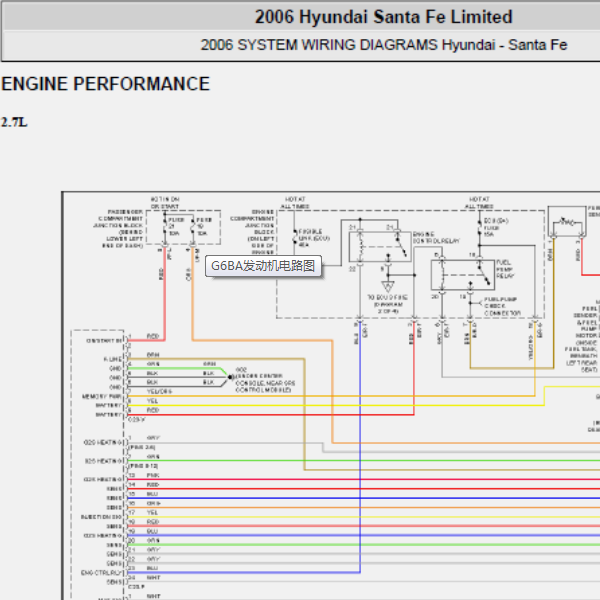The image size is (600, 600).
Task: Click the INJECTION pin label at pin 17
Action: pos(101,517)
